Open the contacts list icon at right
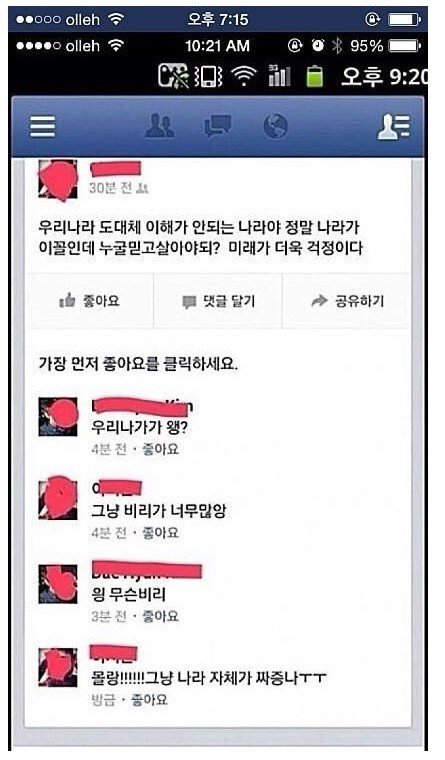 pos(394,126)
